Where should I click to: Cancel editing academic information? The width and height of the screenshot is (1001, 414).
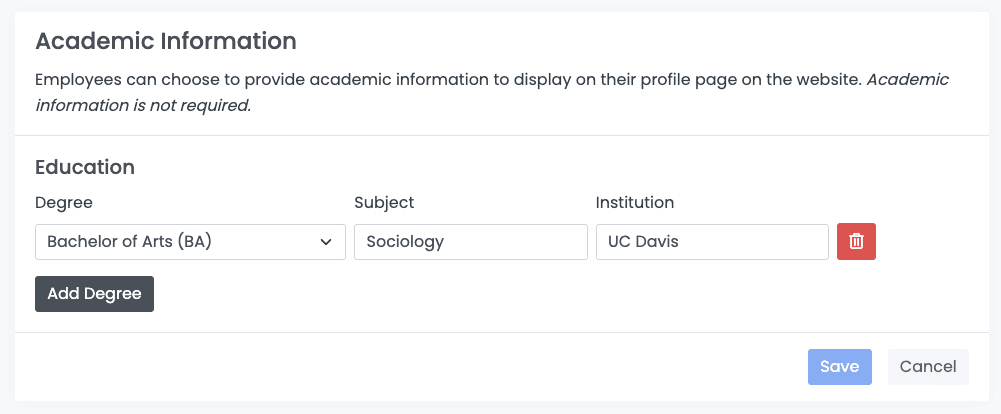pyautogui.click(x=928, y=367)
